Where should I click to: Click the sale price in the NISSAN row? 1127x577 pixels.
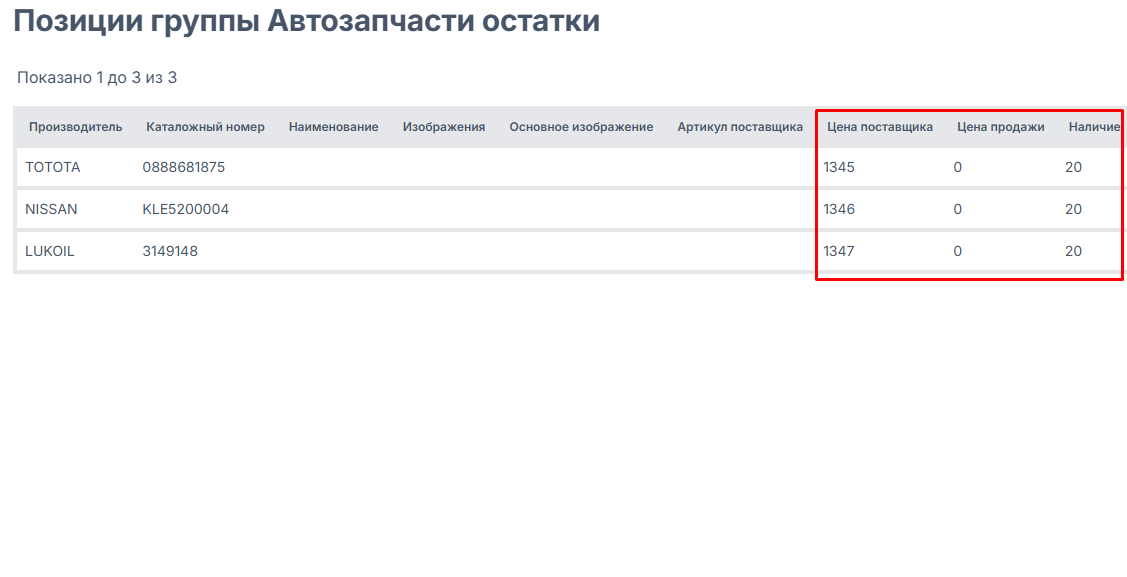pyautogui.click(x=958, y=209)
